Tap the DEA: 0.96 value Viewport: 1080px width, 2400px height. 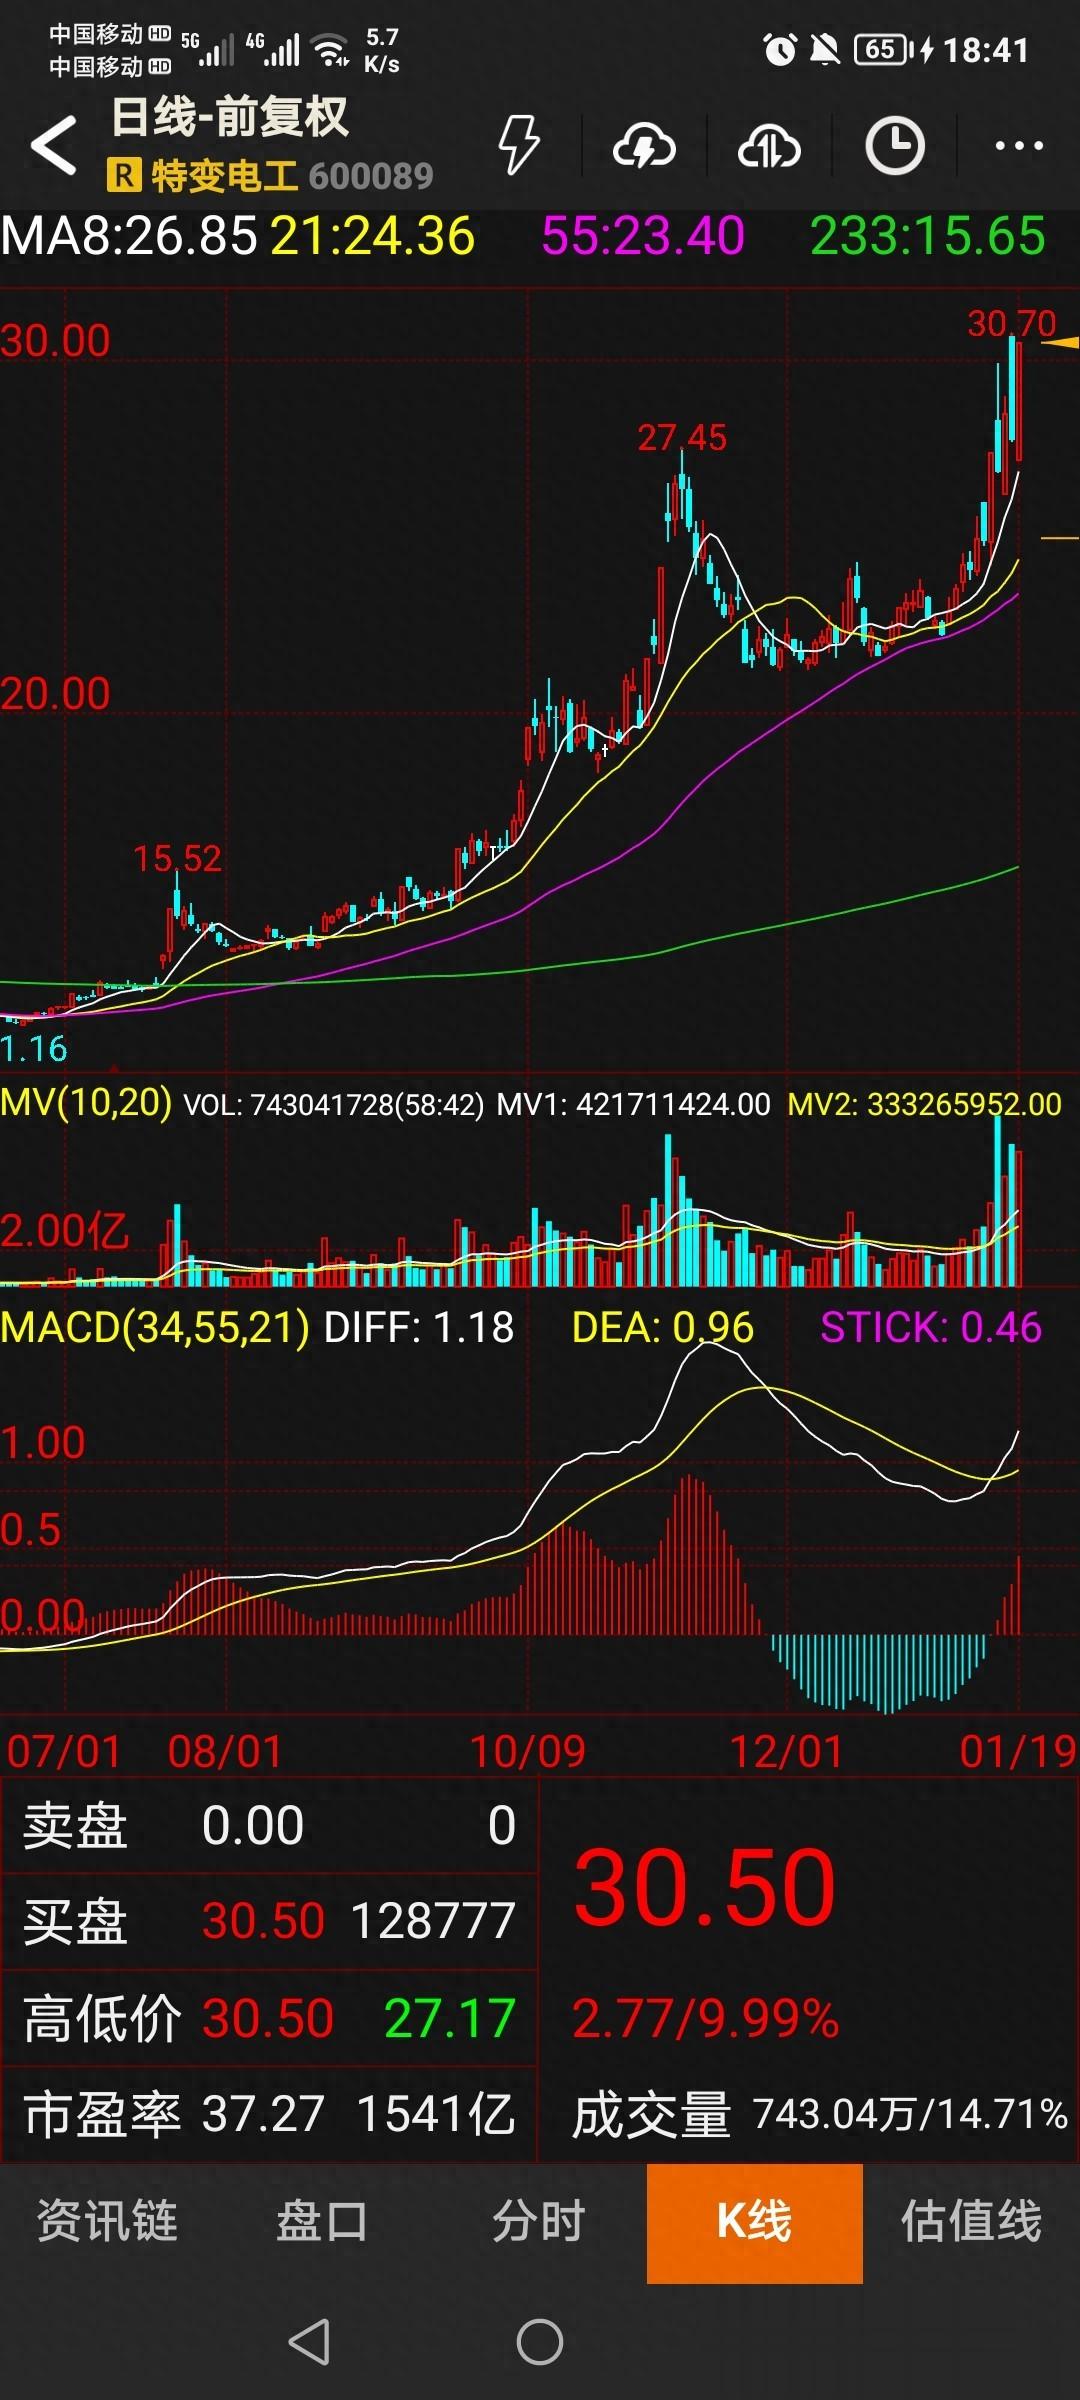point(662,1328)
